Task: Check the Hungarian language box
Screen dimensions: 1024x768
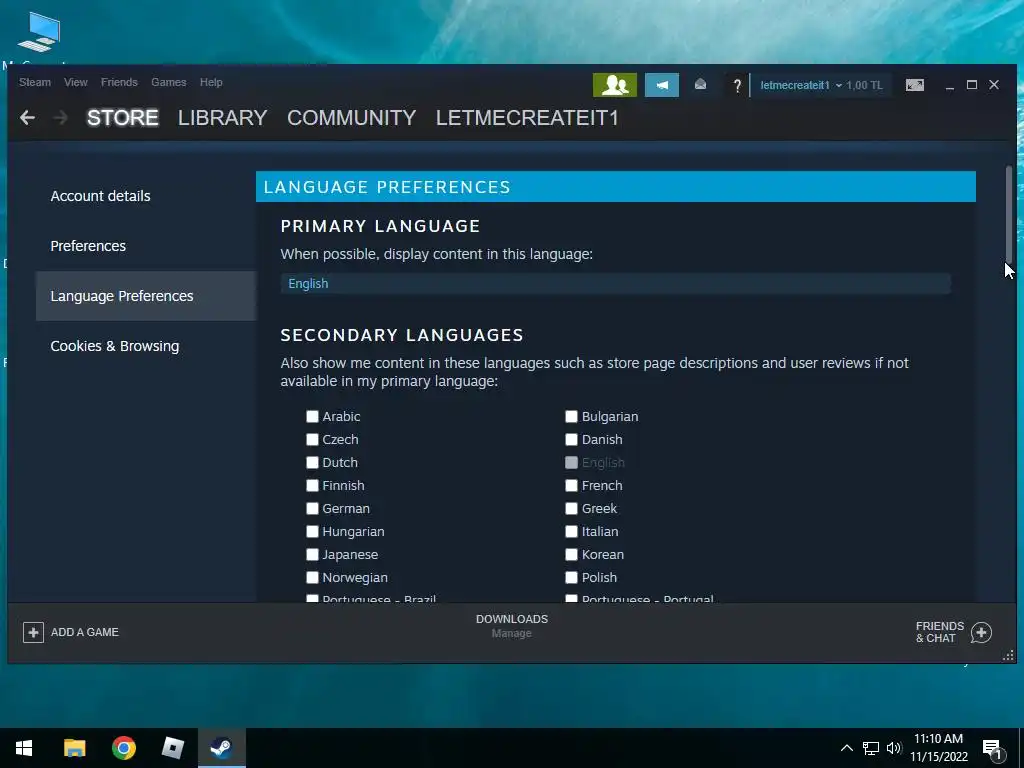Action: pyautogui.click(x=312, y=532)
